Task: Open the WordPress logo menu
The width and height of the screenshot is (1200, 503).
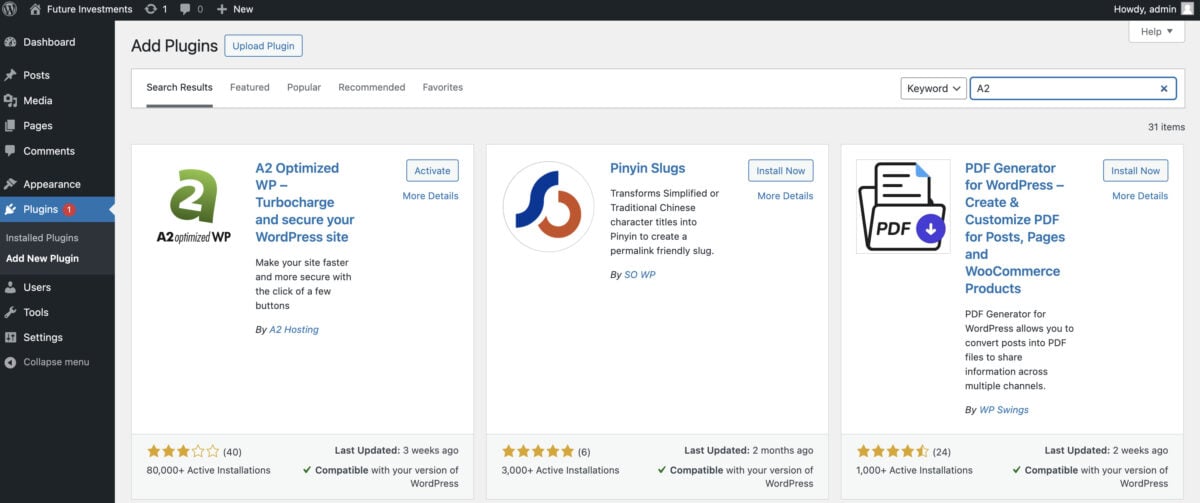Action: (11, 9)
